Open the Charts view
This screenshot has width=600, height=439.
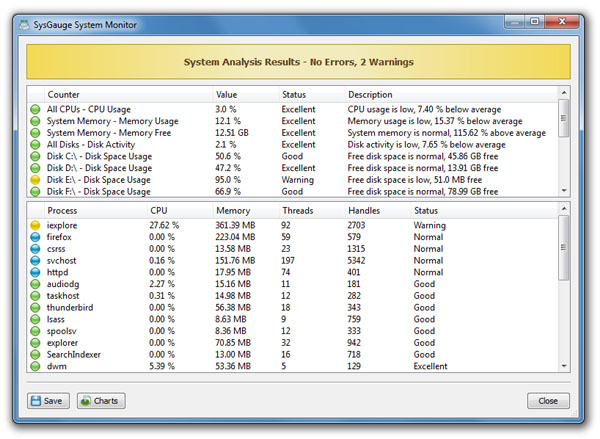click(x=101, y=401)
